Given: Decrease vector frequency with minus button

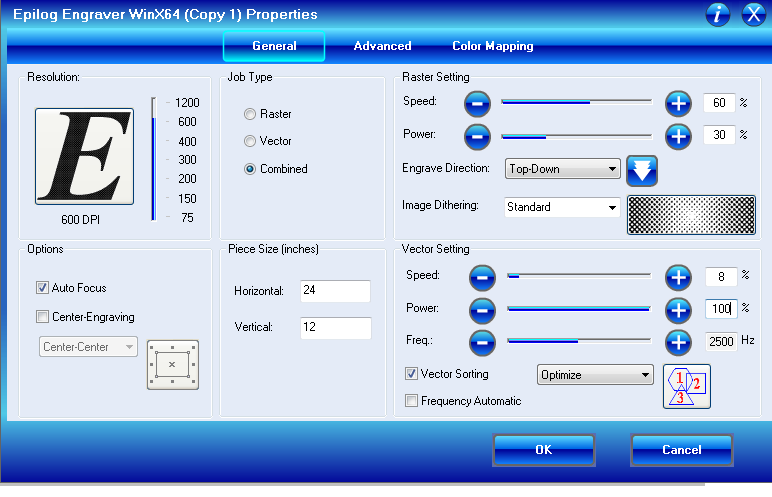Looking at the screenshot, I should (482, 342).
